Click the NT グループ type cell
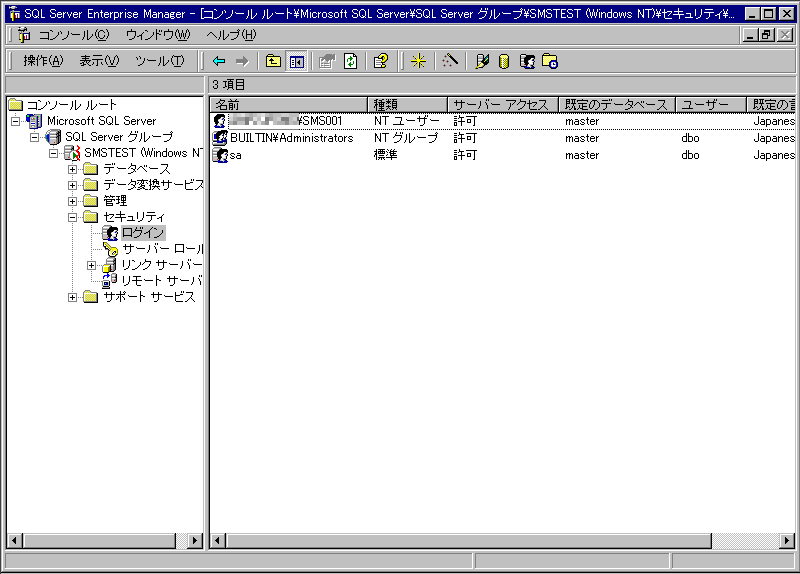 pyautogui.click(x=406, y=138)
